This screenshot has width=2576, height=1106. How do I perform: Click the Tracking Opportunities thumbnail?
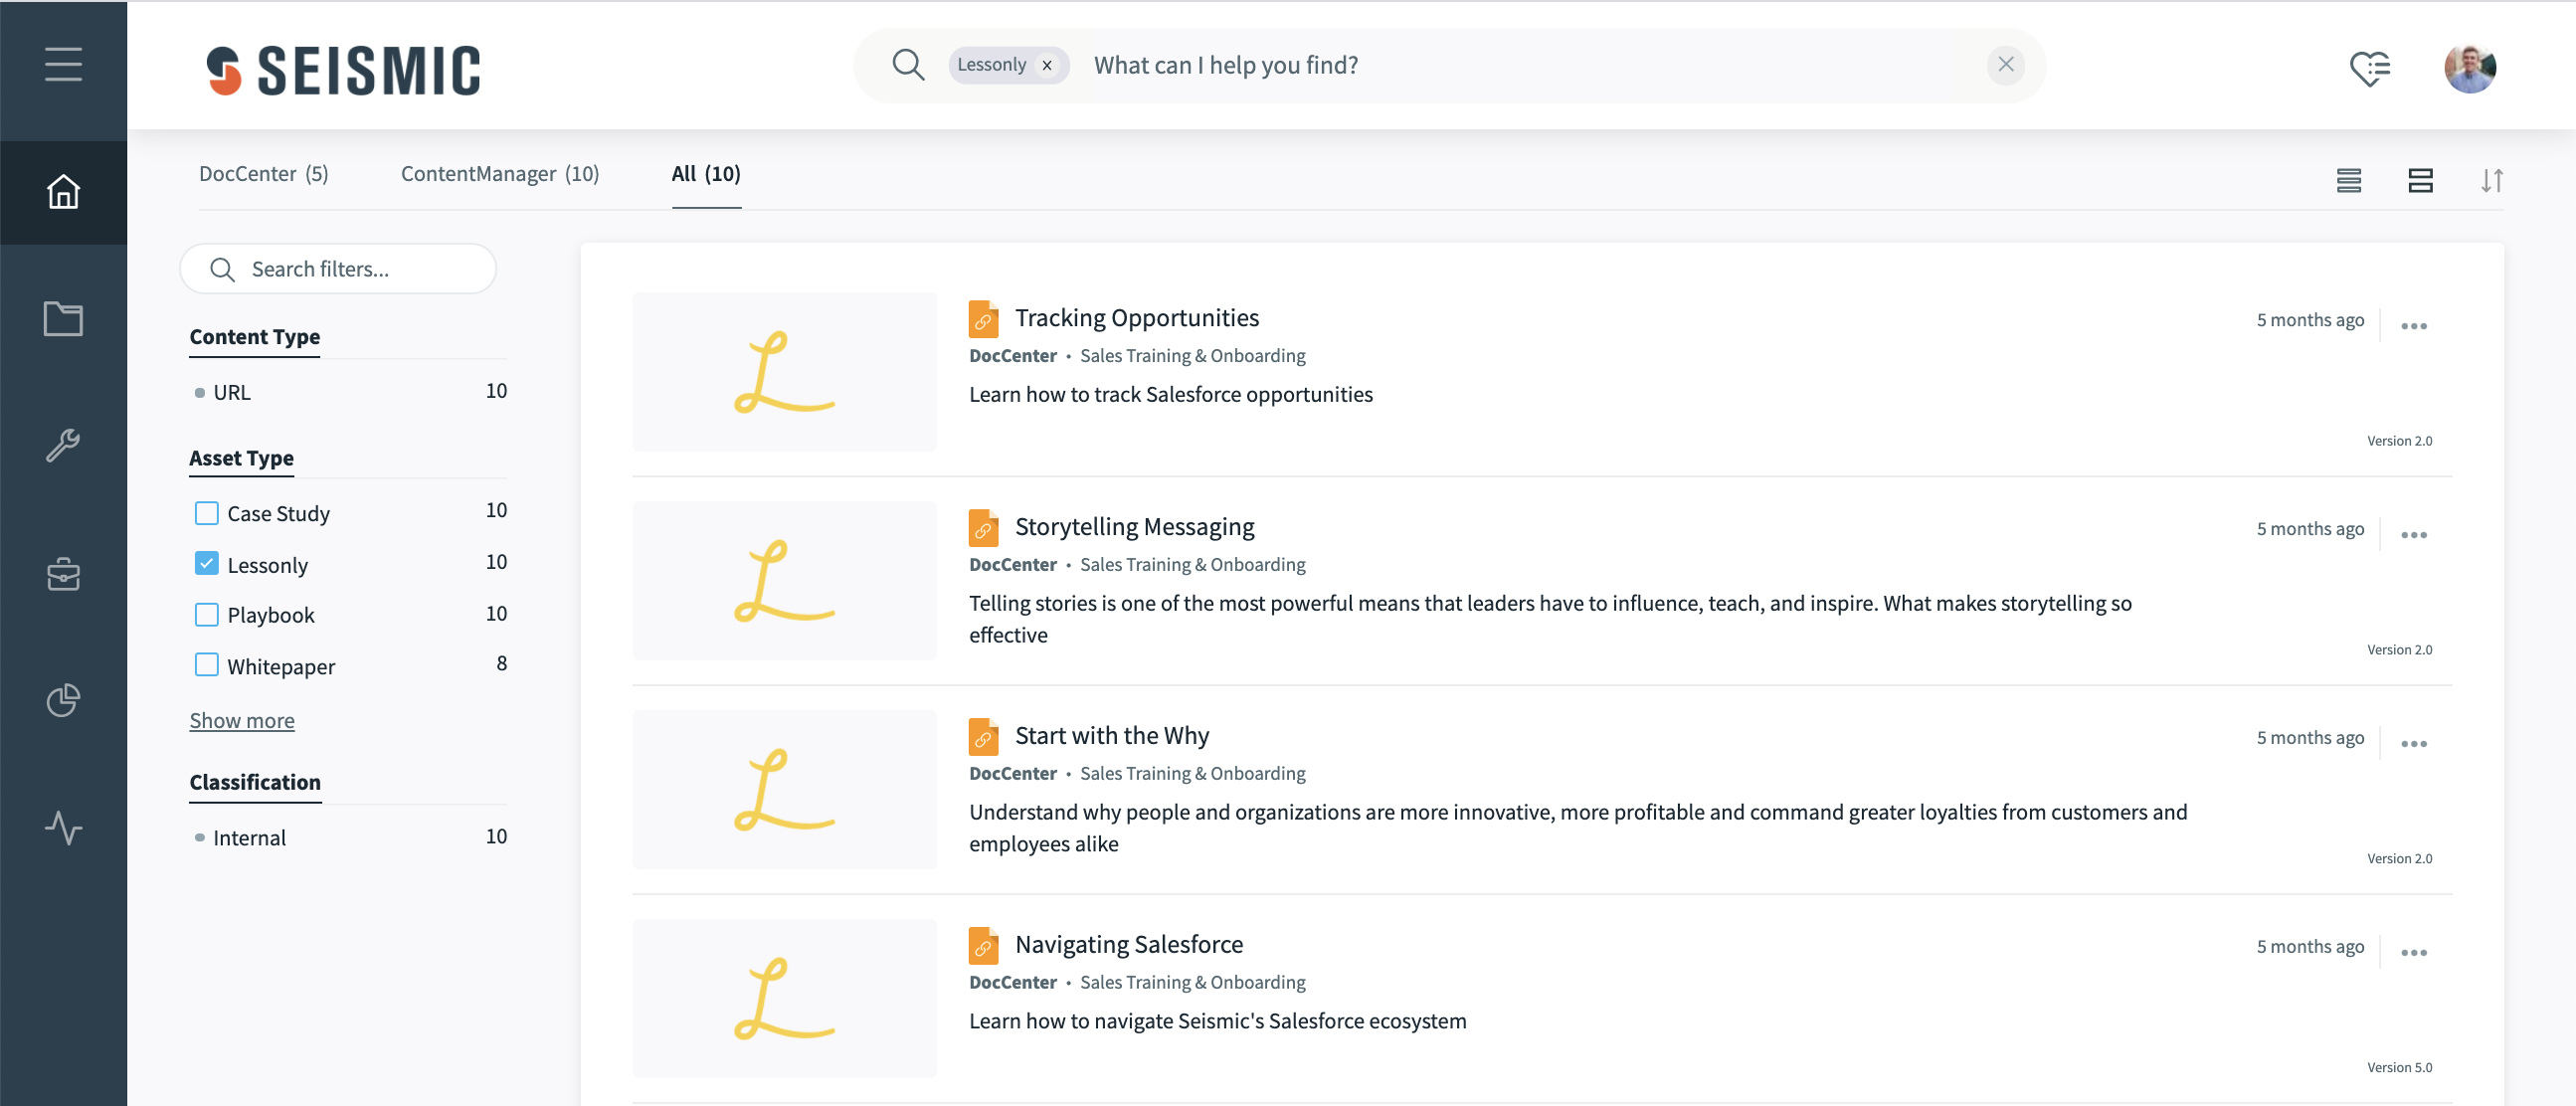(x=784, y=372)
